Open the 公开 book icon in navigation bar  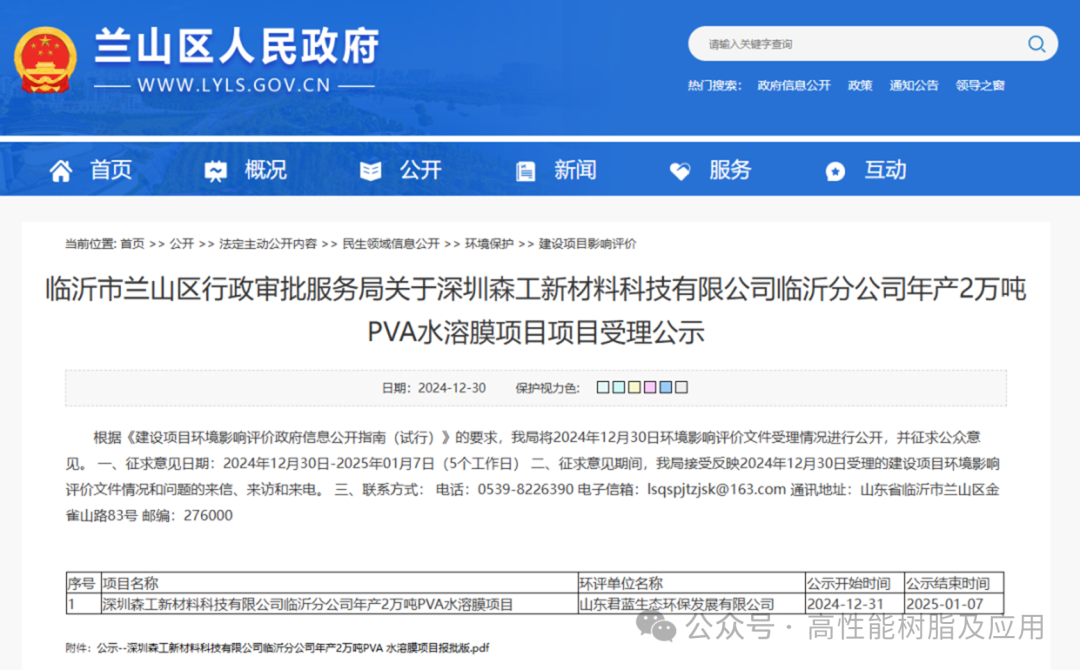tap(371, 171)
